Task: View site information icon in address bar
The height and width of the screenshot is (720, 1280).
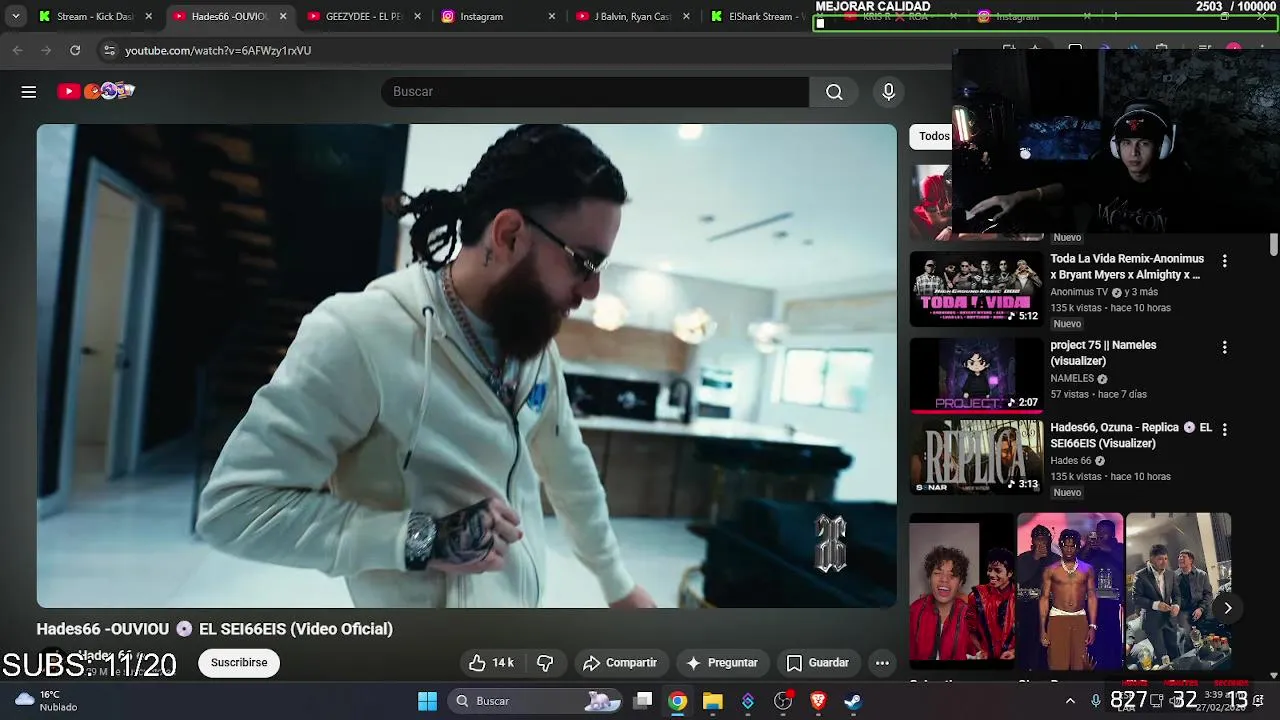Action: (109, 50)
